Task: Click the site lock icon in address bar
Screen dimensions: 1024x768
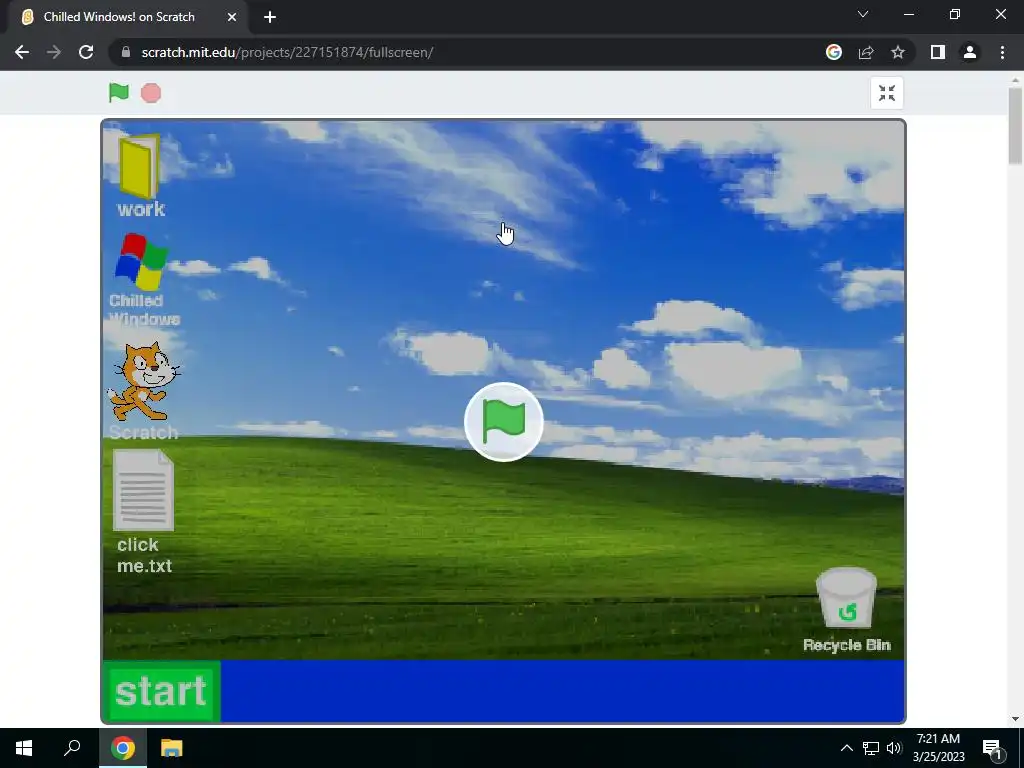Action: pos(125,52)
